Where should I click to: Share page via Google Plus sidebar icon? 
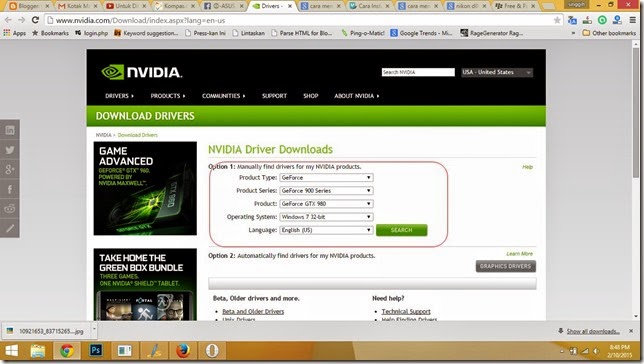coord(10,169)
